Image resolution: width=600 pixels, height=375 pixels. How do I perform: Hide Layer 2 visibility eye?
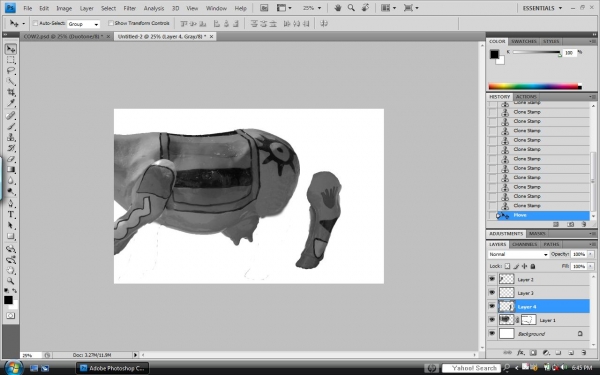tap(492, 279)
